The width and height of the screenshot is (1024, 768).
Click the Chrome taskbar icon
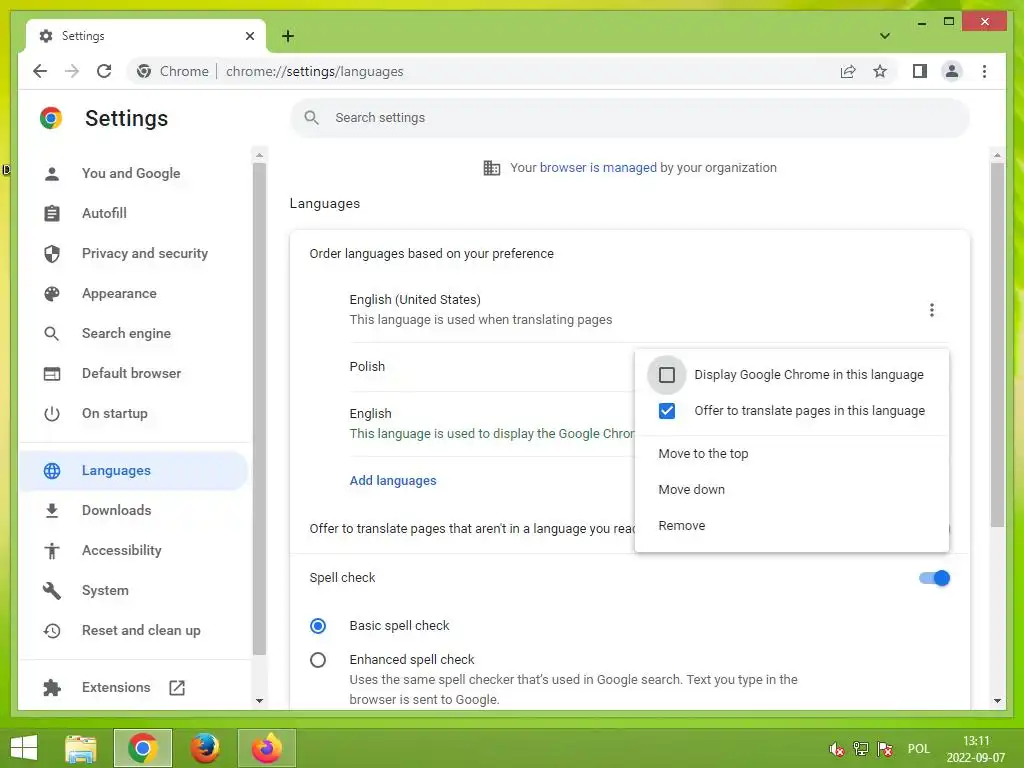(x=142, y=748)
